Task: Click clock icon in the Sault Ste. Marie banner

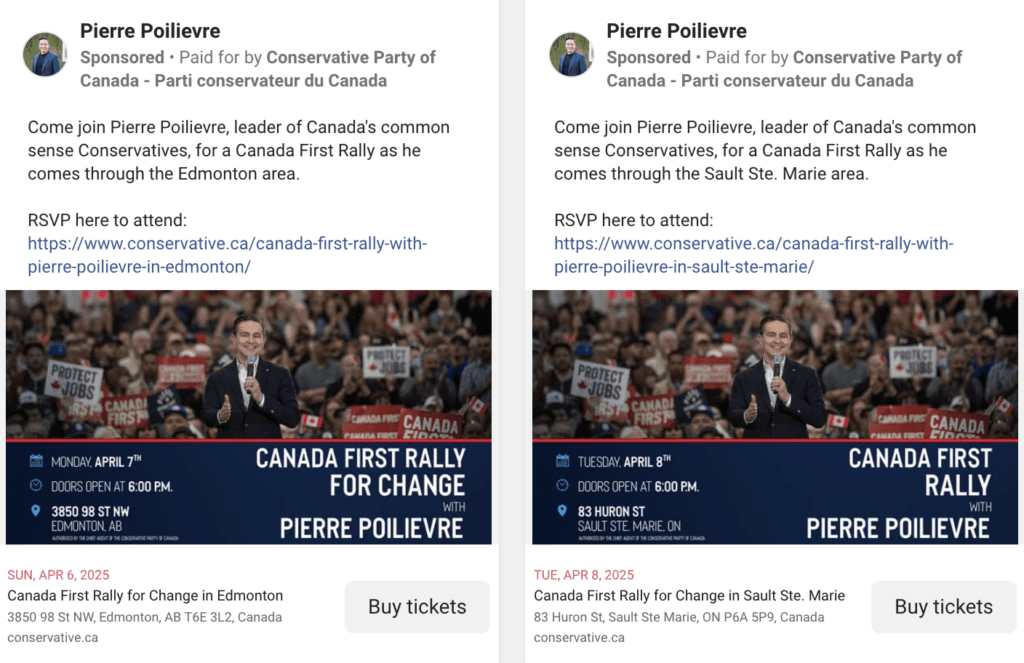Action: 562,486
